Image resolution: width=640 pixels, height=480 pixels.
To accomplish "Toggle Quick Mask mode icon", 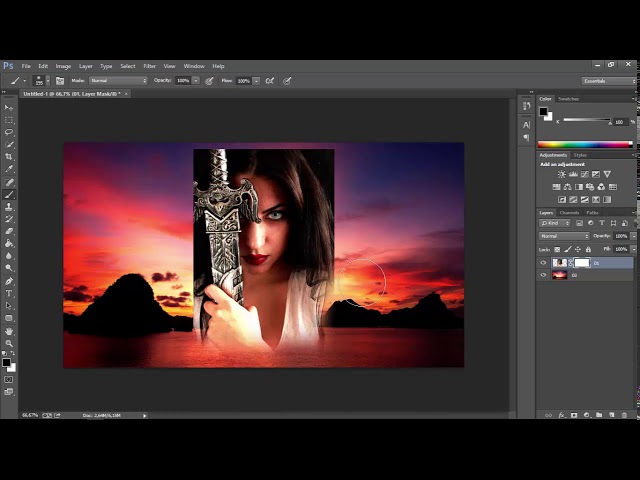I will point(9,380).
